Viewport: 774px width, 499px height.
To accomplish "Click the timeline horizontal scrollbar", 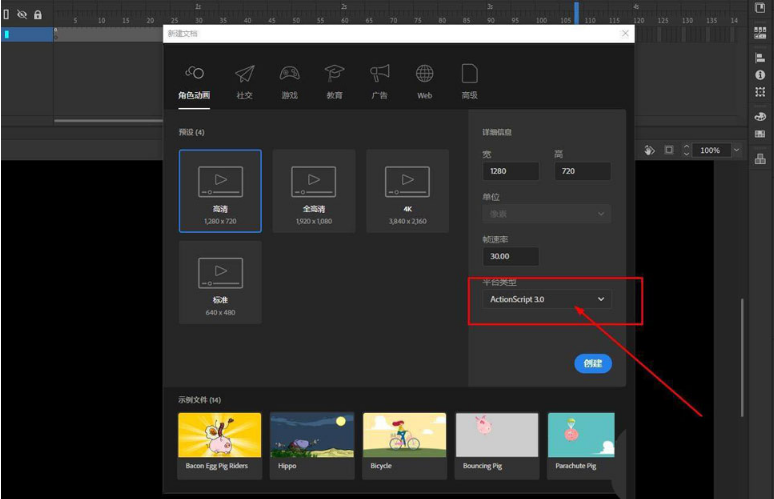I will 109,120.
